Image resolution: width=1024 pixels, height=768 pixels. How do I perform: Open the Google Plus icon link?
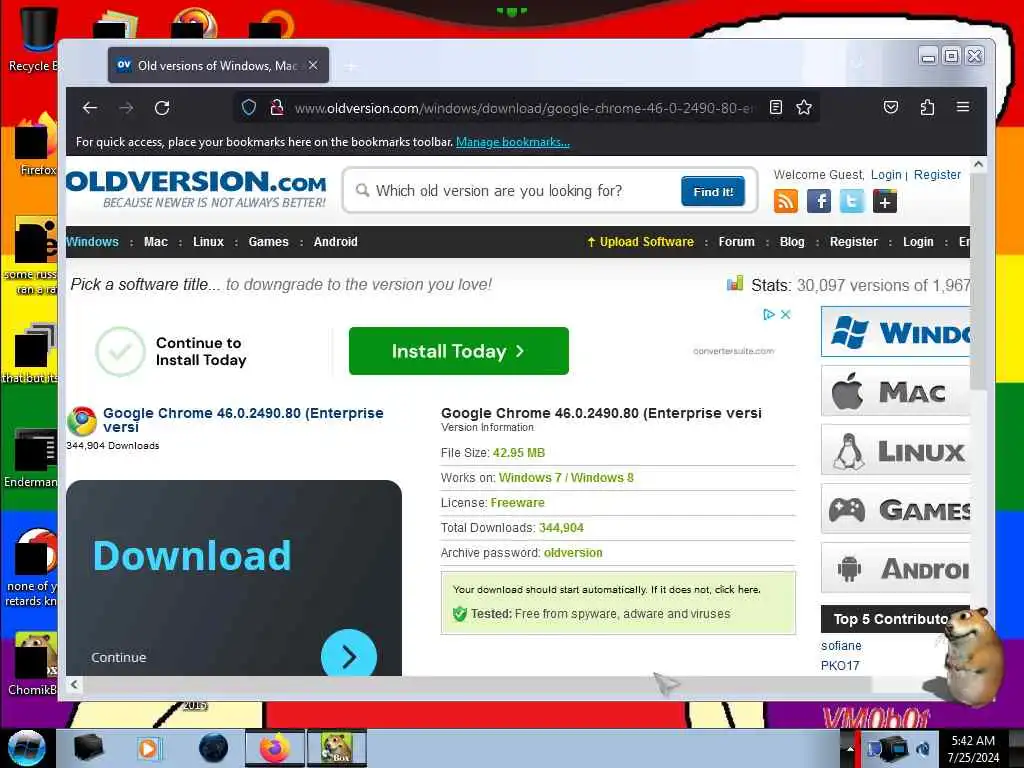pos(885,201)
